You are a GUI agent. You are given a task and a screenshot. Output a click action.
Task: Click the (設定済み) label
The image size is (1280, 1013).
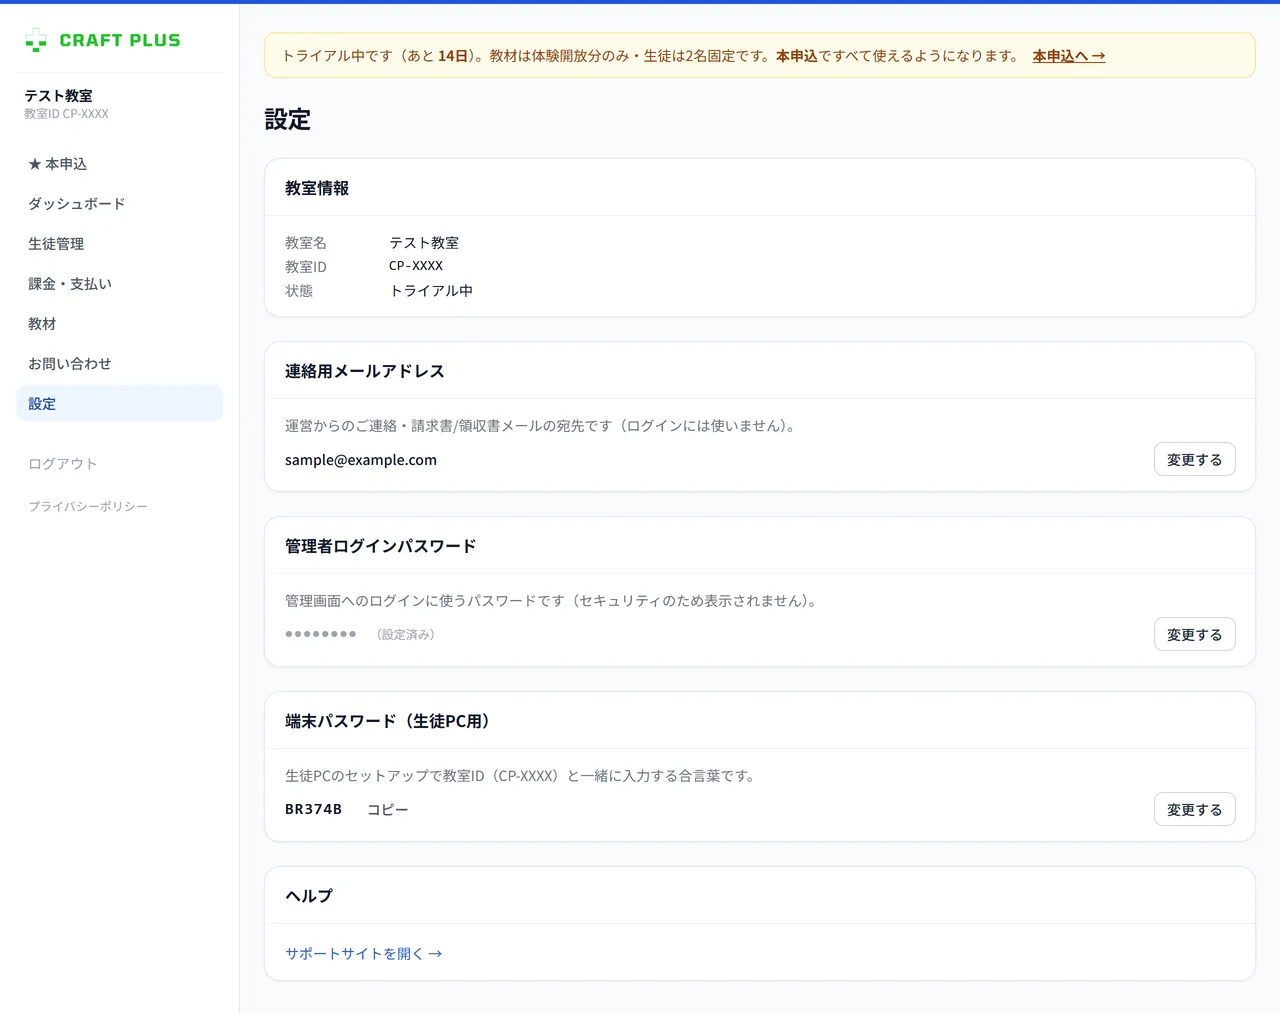(405, 635)
